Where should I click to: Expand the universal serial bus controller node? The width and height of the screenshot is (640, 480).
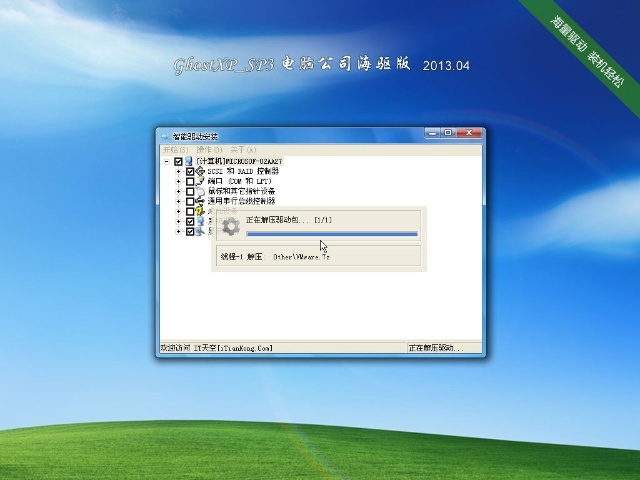(178, 201)
